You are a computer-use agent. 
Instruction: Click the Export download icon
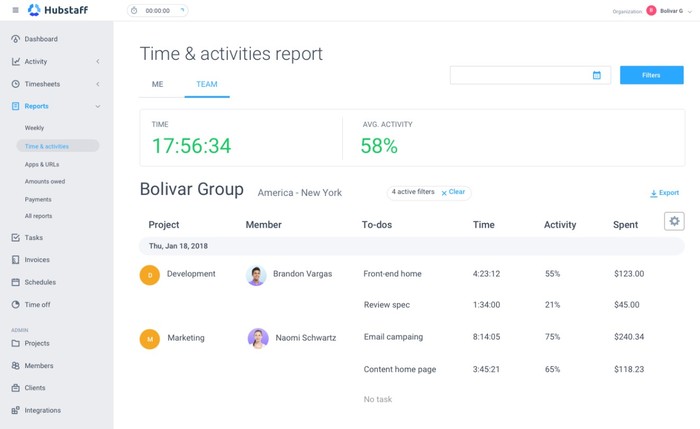(x=654, y=193)
